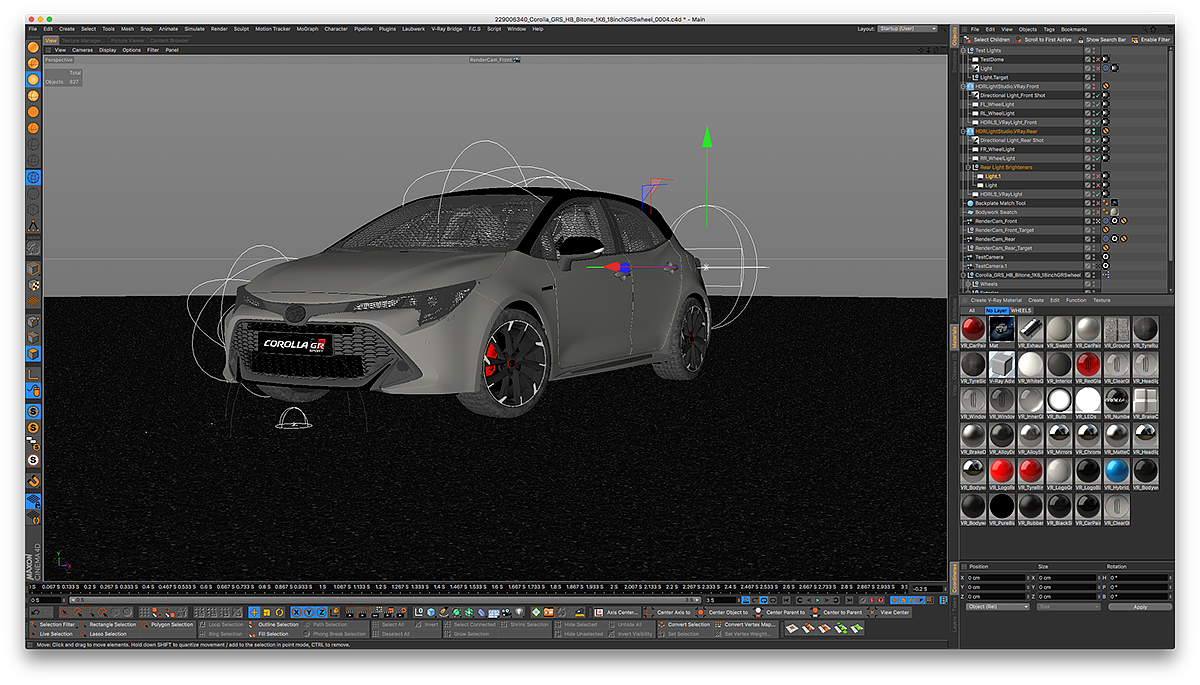1200x685 pixels.
Task: Toggle the green enable checkmark on FL_WheelLight
Action: (x=1097, y=104)
